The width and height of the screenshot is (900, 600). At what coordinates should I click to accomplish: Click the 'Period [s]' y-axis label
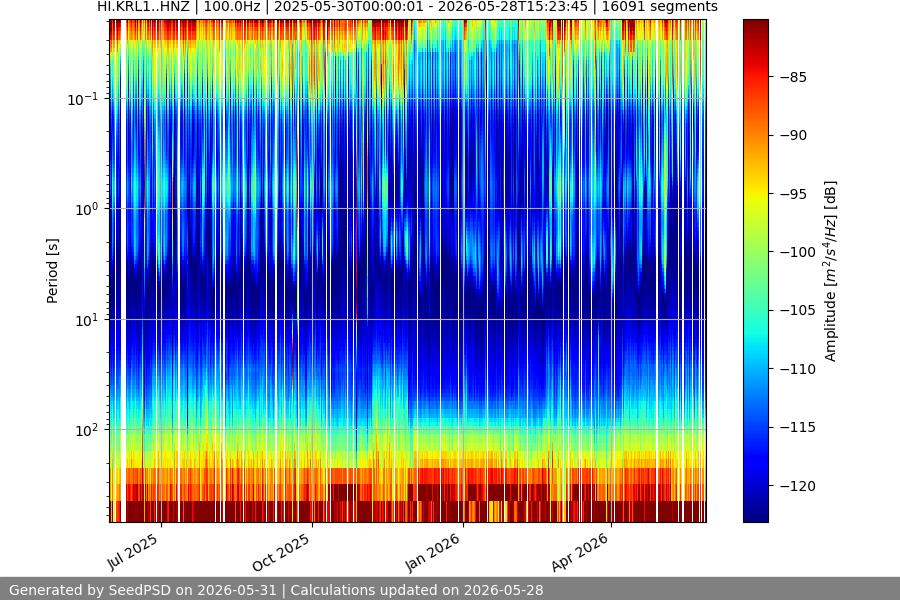point(52,271)
